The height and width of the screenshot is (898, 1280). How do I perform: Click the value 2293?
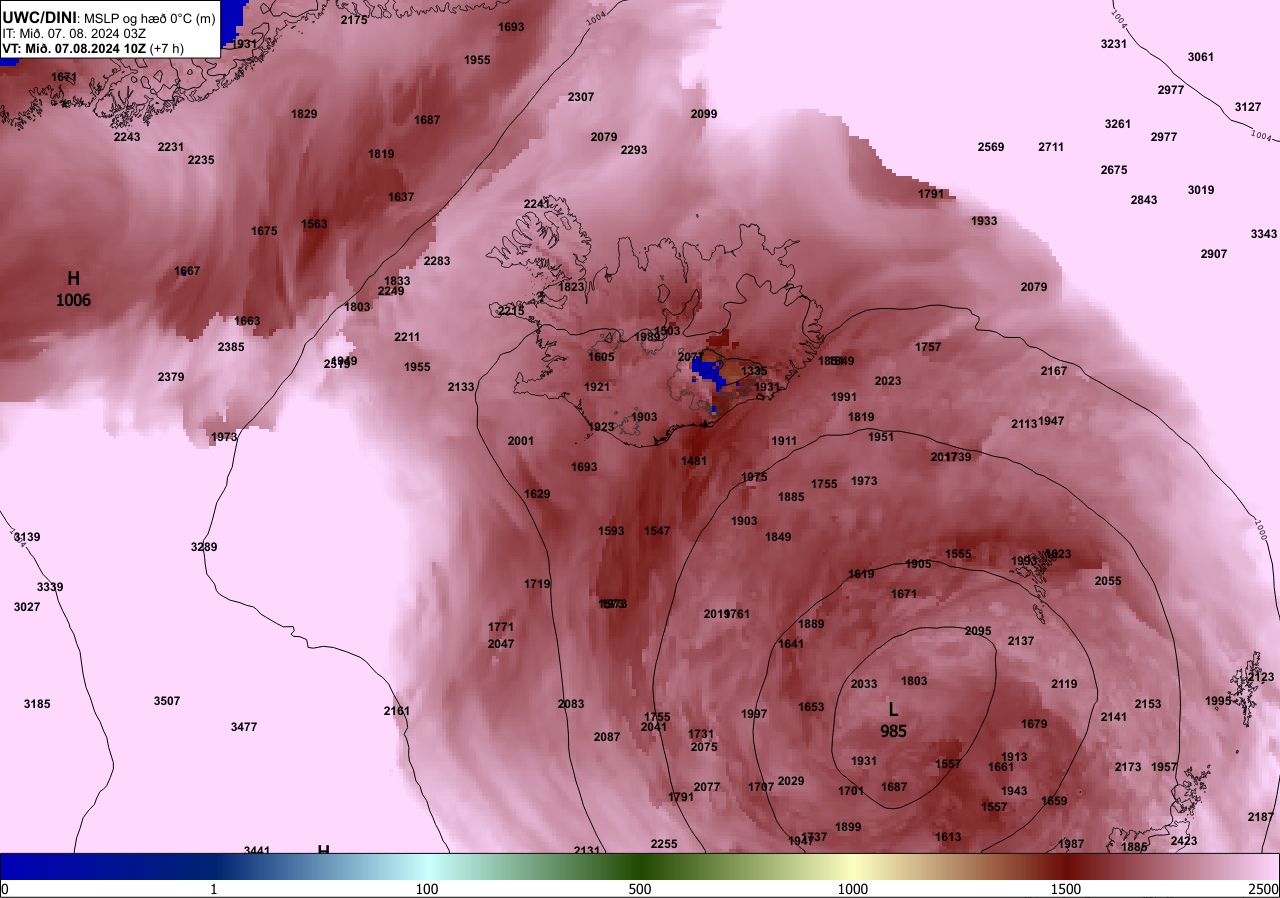coord(634,150)
